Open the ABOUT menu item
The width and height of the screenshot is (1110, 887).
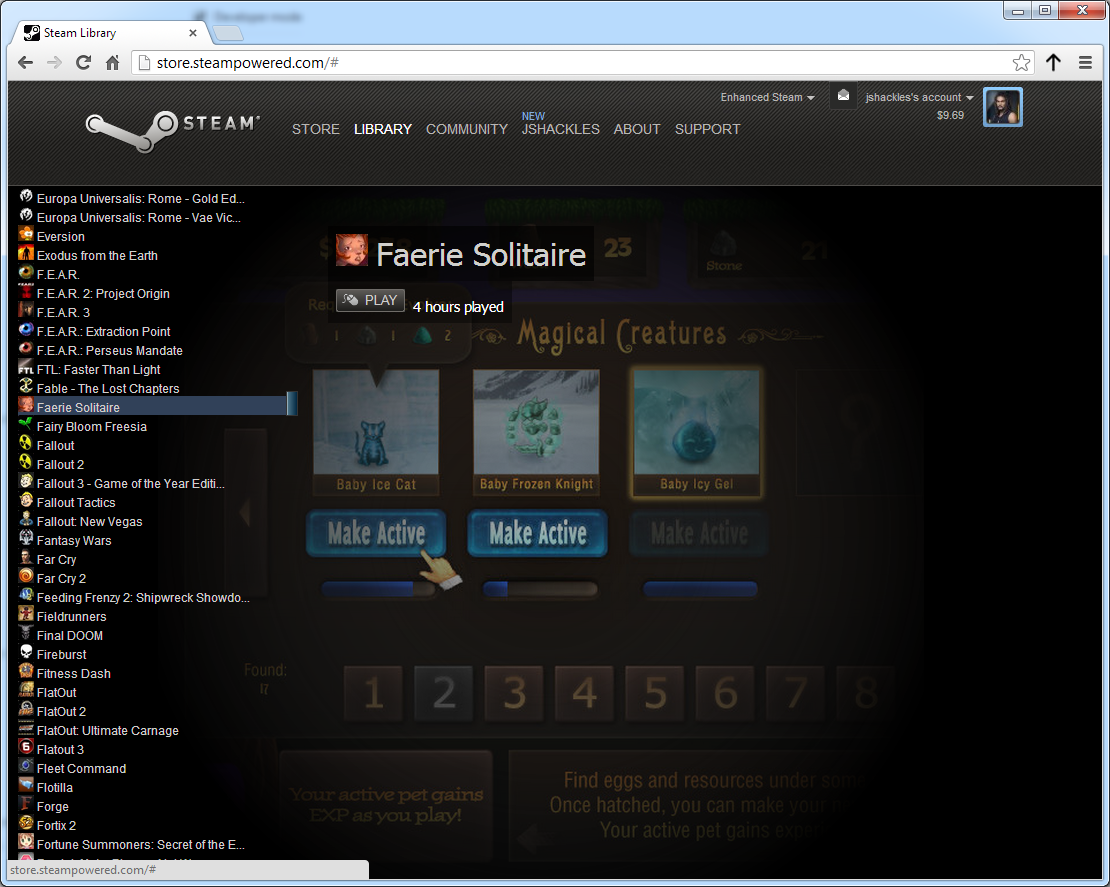[x=637, y=130]
